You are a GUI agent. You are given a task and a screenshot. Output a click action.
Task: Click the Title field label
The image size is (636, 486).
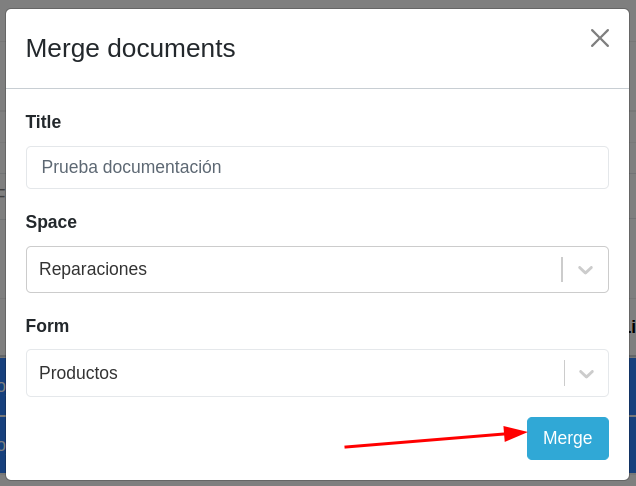click(x=43, y=122)
